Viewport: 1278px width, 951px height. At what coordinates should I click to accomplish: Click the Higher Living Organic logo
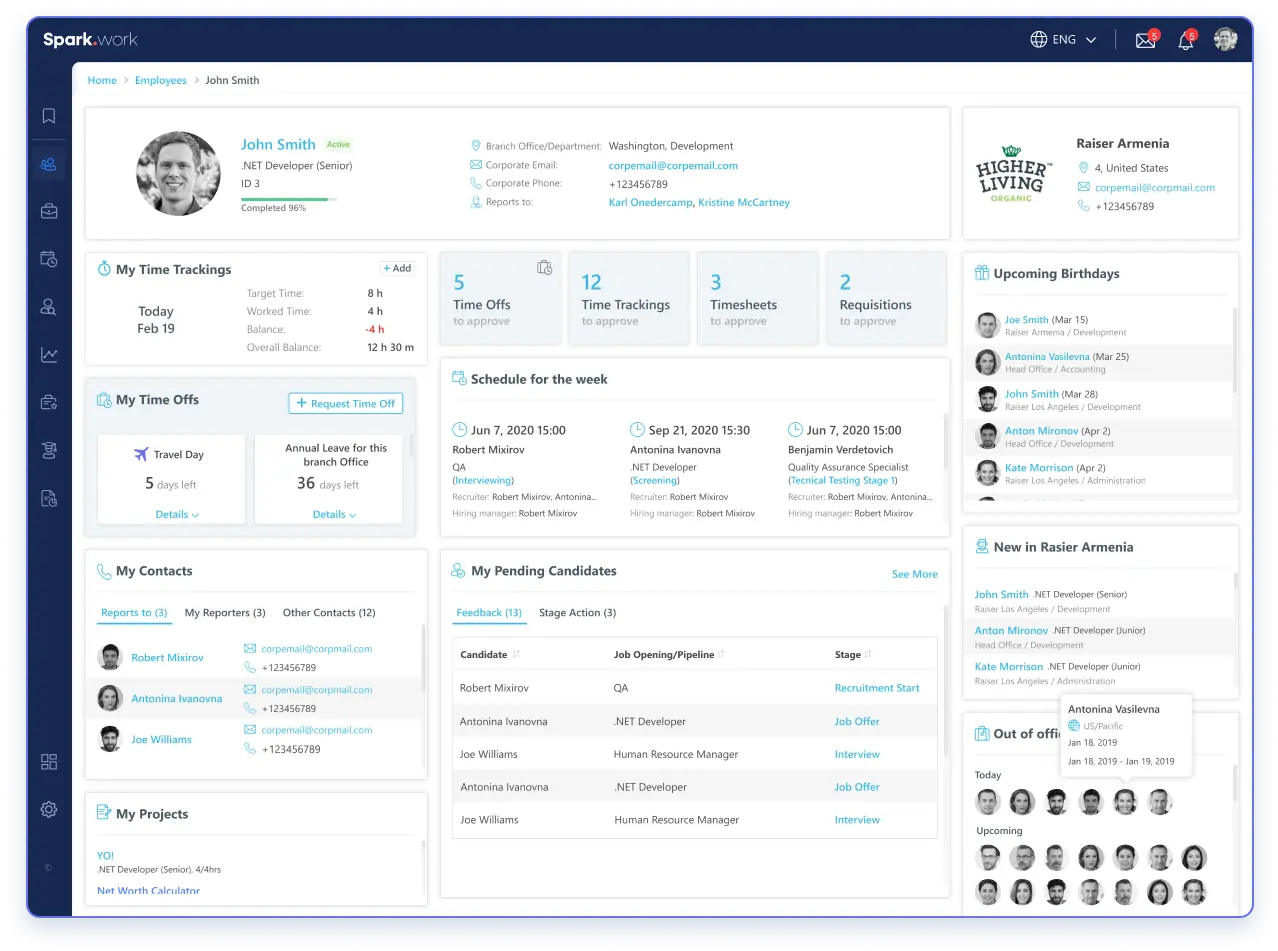[x=1013, y=176]
